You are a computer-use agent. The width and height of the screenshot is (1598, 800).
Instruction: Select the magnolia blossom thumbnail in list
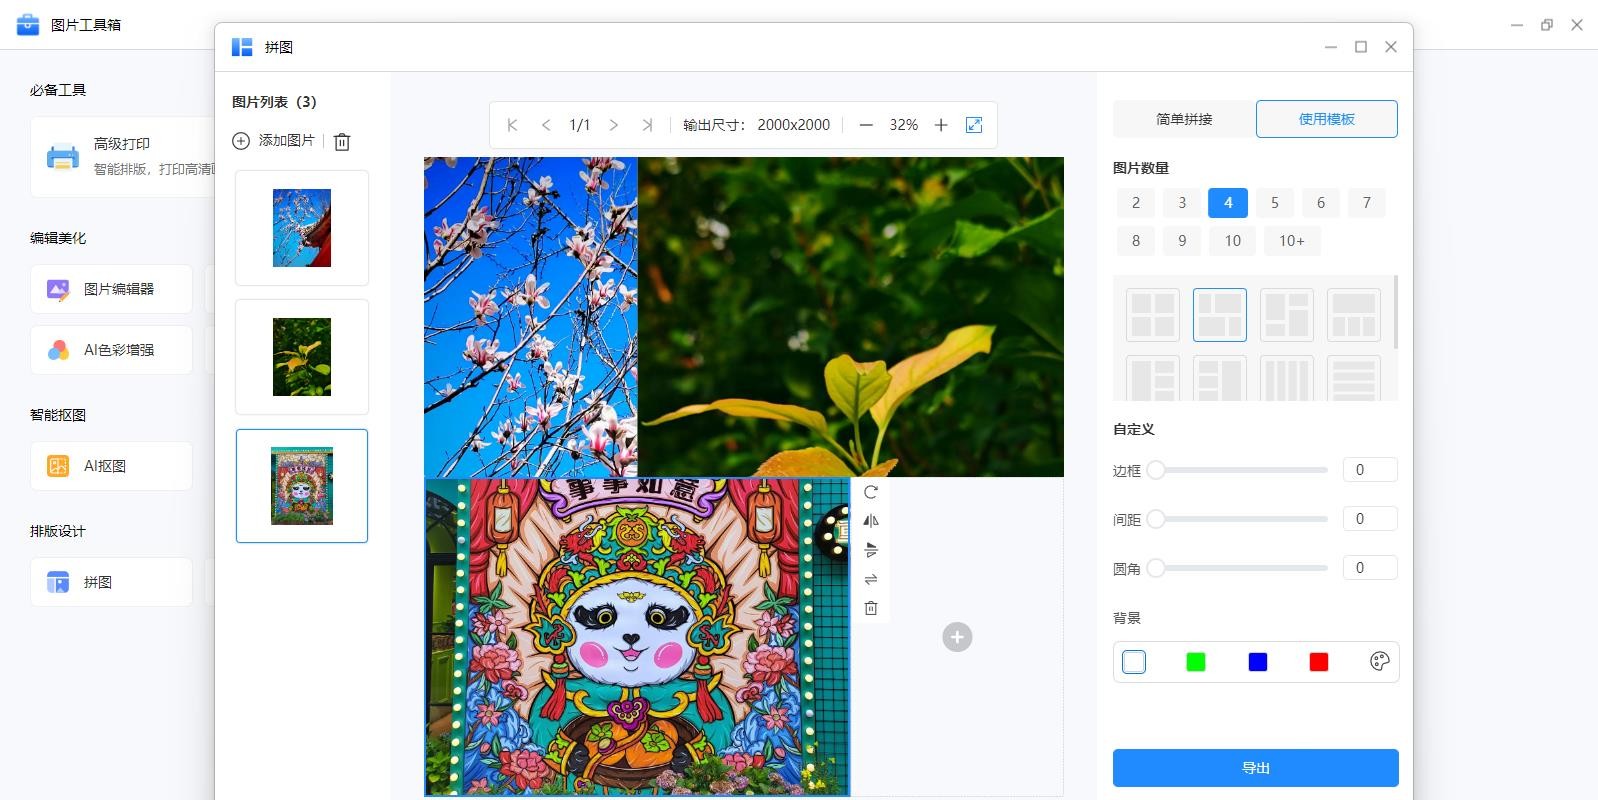click(x=302, y=228)
